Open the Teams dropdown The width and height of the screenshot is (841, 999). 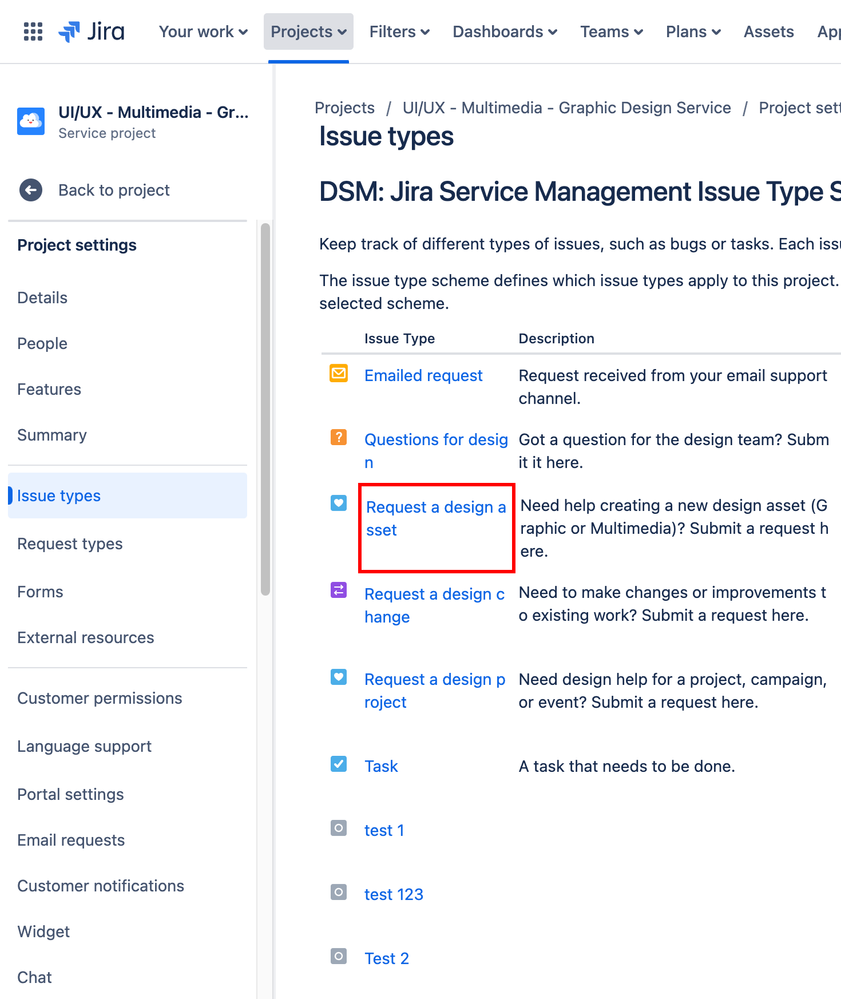[x=612, y=31]
